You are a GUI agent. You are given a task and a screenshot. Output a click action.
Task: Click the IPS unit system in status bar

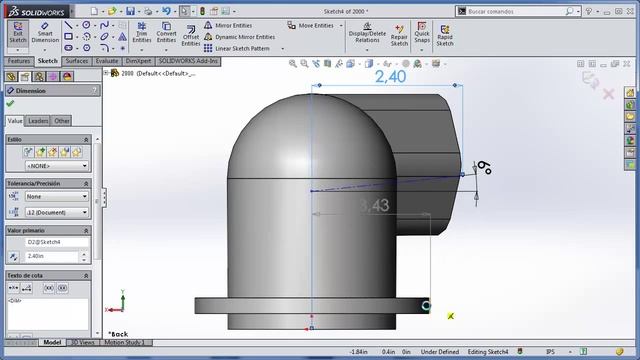pyautogui.click(x=550, y=352)
